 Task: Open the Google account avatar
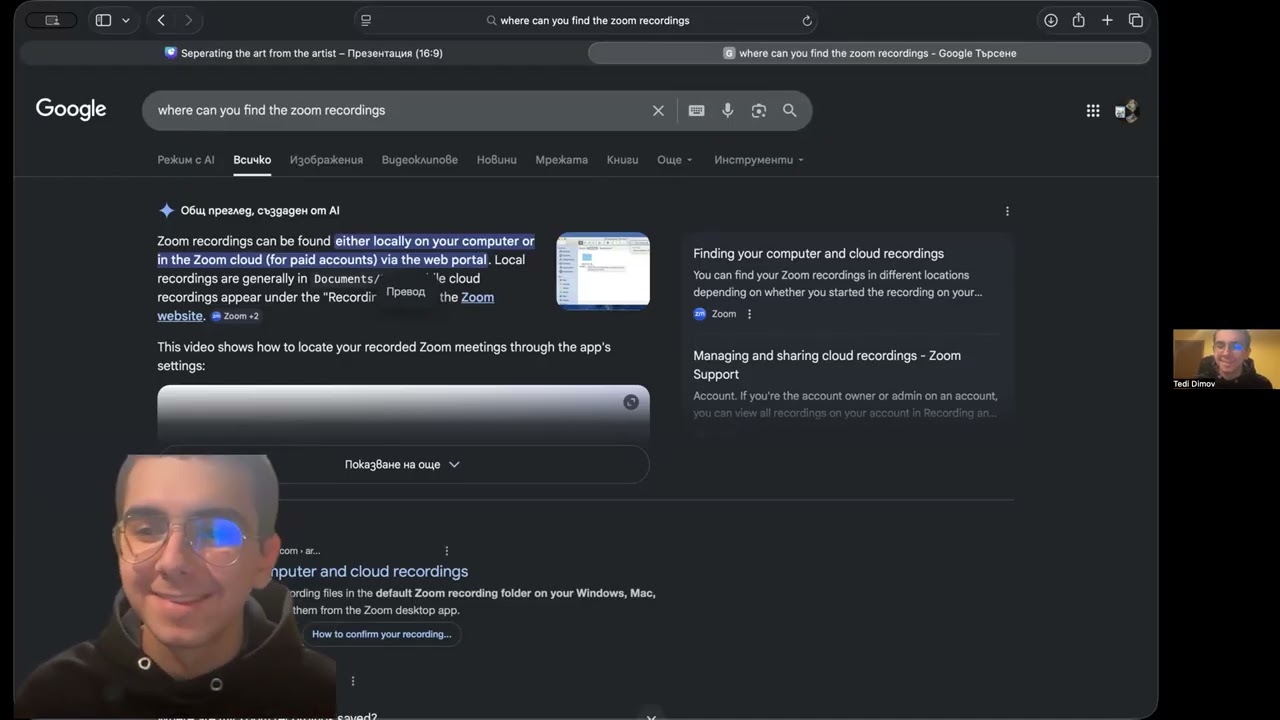[x=1127, y=111]
